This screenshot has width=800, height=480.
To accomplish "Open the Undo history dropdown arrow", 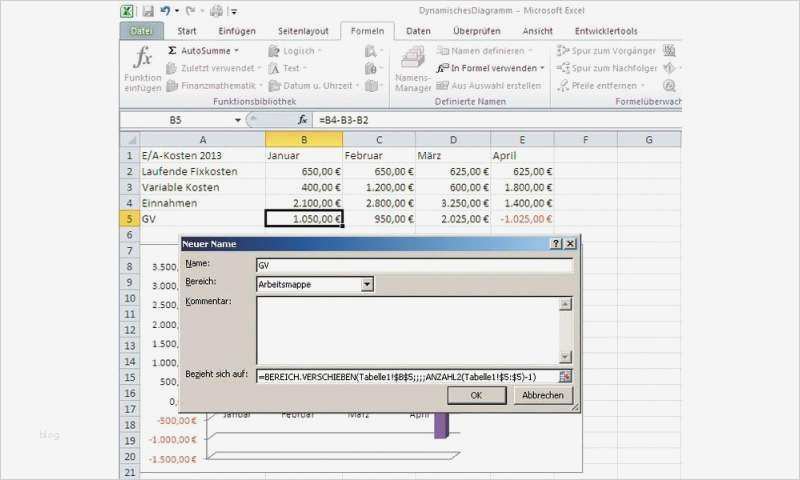I will pos(177,11).
